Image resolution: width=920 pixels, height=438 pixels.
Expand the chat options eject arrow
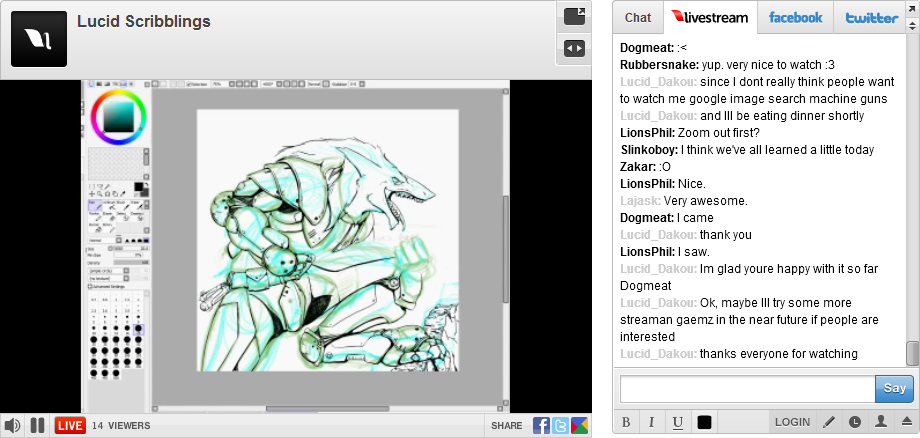tap(907, 422)
